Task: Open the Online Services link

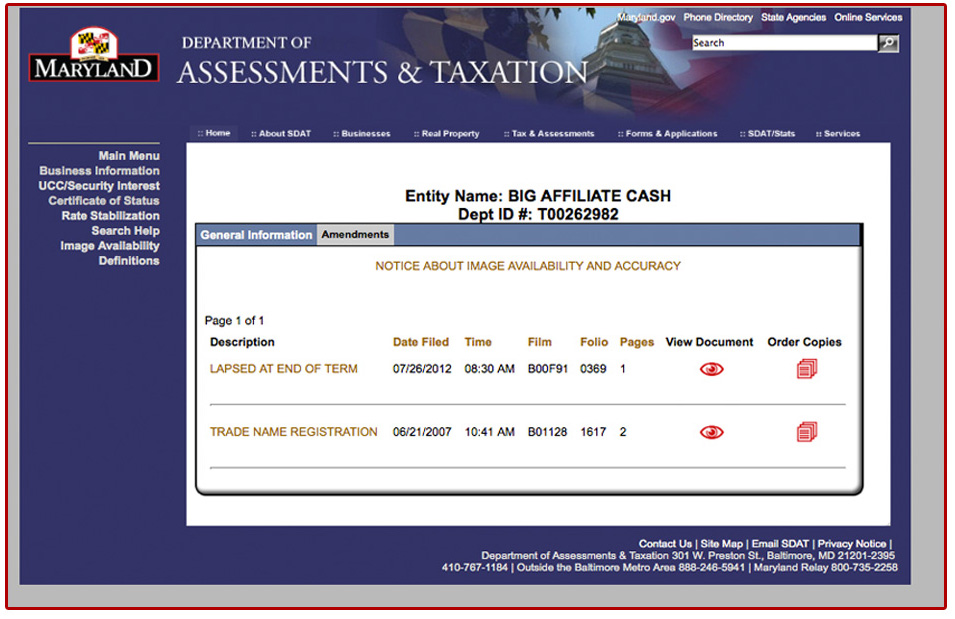Action: 868,18
